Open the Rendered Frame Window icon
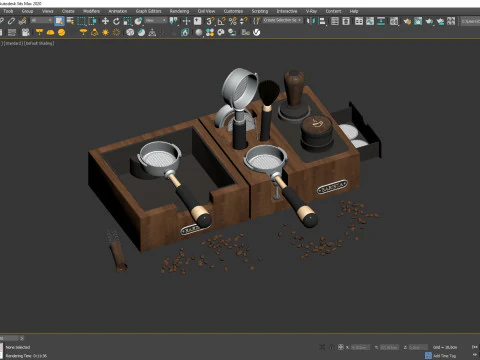The image size is (480, 360). coord(418,21)
